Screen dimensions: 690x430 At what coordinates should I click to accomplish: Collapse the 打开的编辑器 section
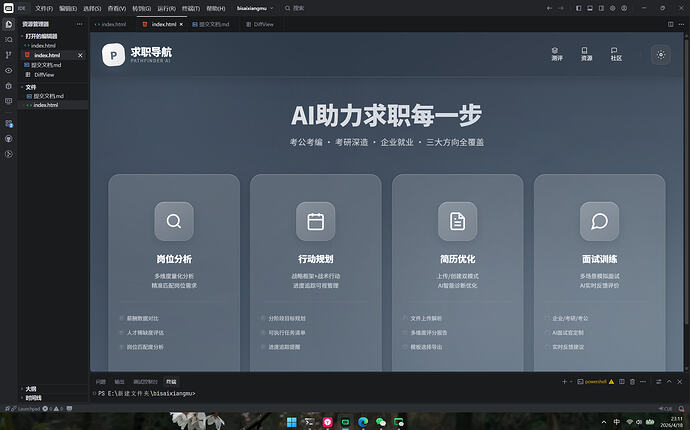click(40, 36)
